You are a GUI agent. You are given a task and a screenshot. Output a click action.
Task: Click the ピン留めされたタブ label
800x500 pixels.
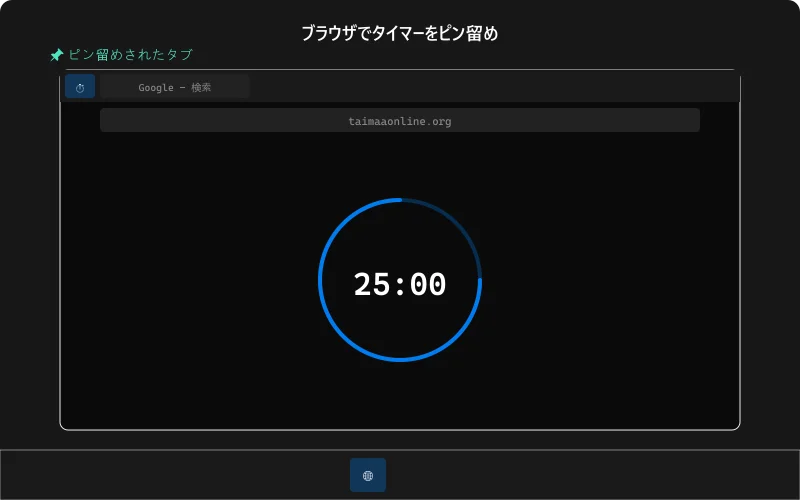point(131,55)
